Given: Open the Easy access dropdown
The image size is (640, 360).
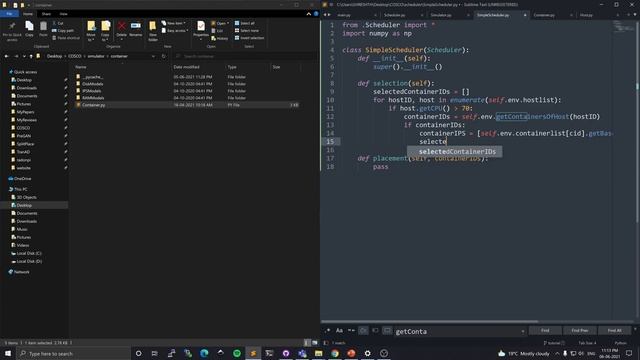Looking at the screenshot, I should pyautogui.click(x=175, y=31).
